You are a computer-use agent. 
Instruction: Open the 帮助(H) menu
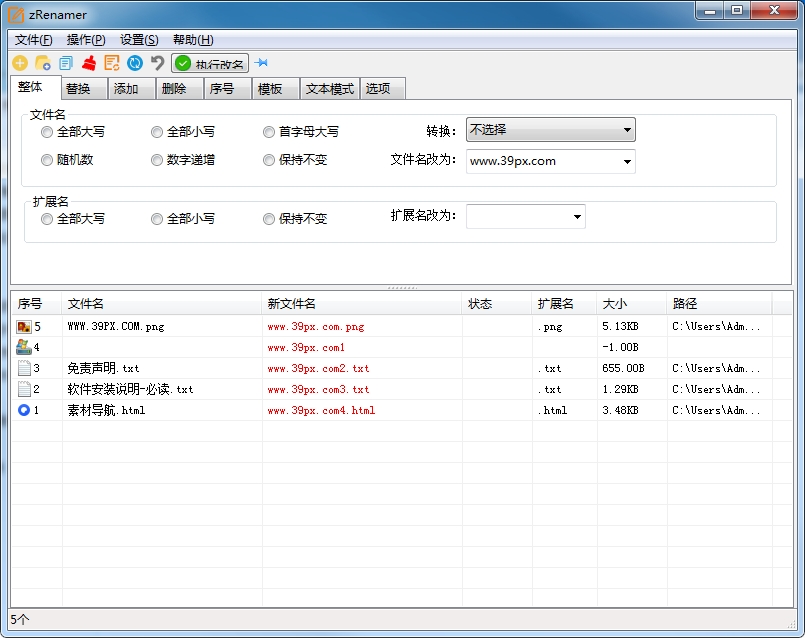pos(193,40)
